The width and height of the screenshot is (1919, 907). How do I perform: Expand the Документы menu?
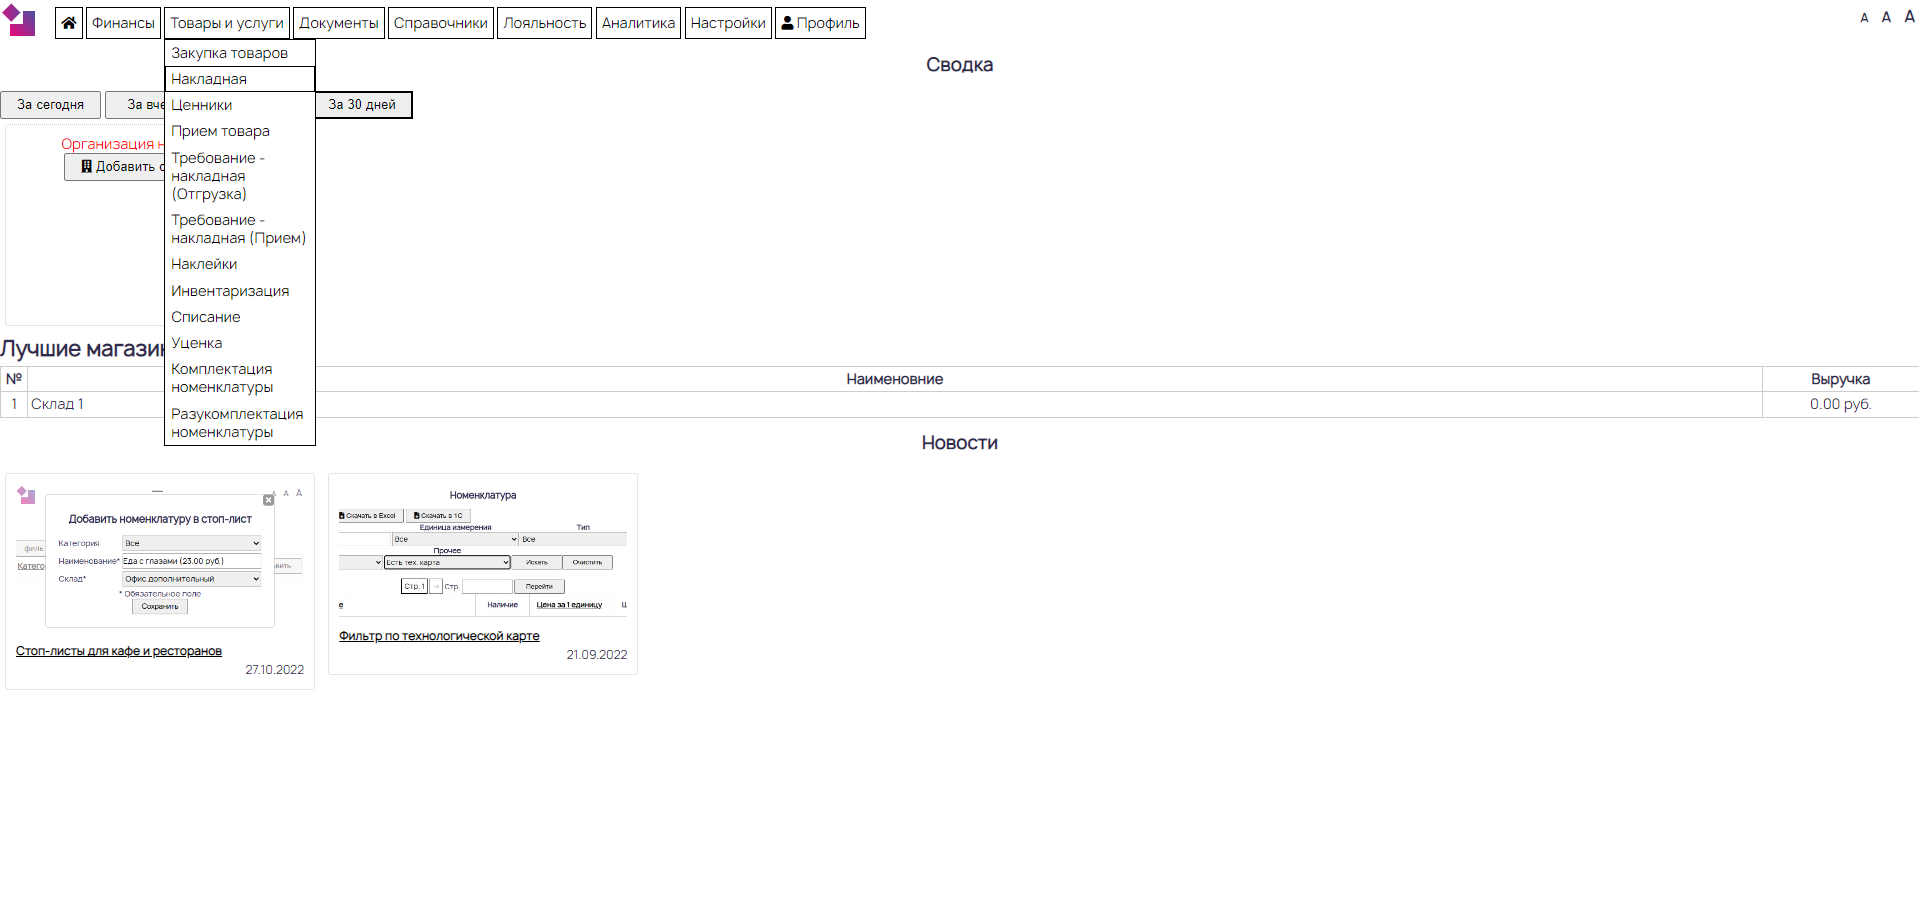tap(339, 23)
